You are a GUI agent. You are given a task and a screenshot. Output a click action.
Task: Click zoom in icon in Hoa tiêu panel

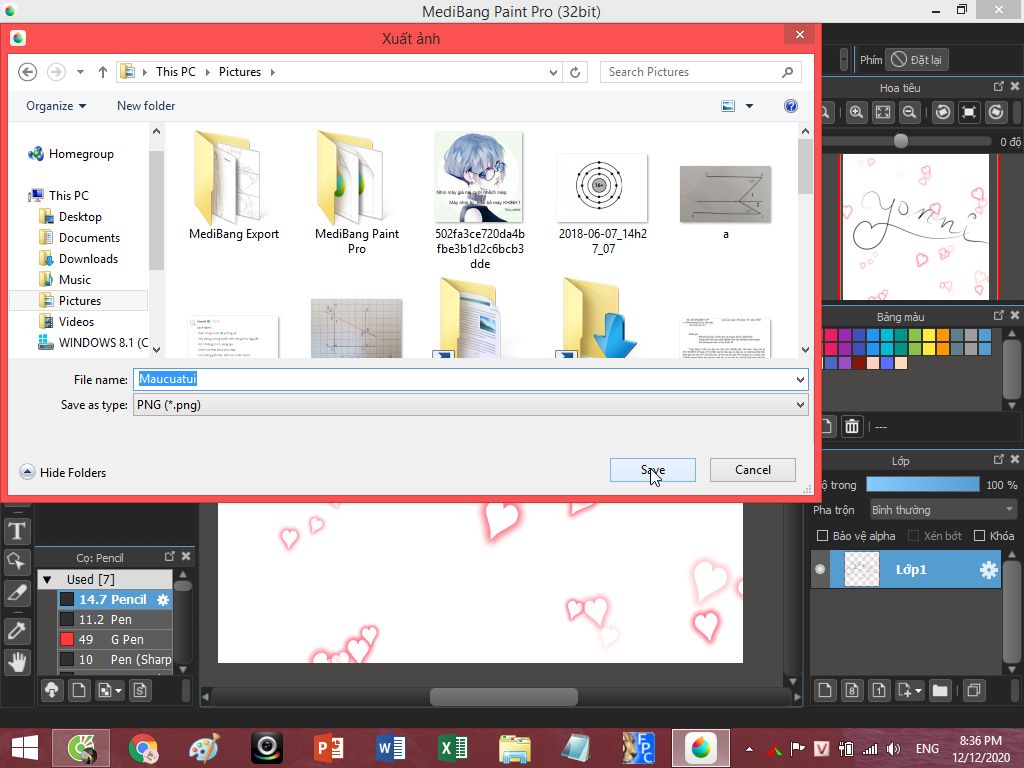pos(856,112)
